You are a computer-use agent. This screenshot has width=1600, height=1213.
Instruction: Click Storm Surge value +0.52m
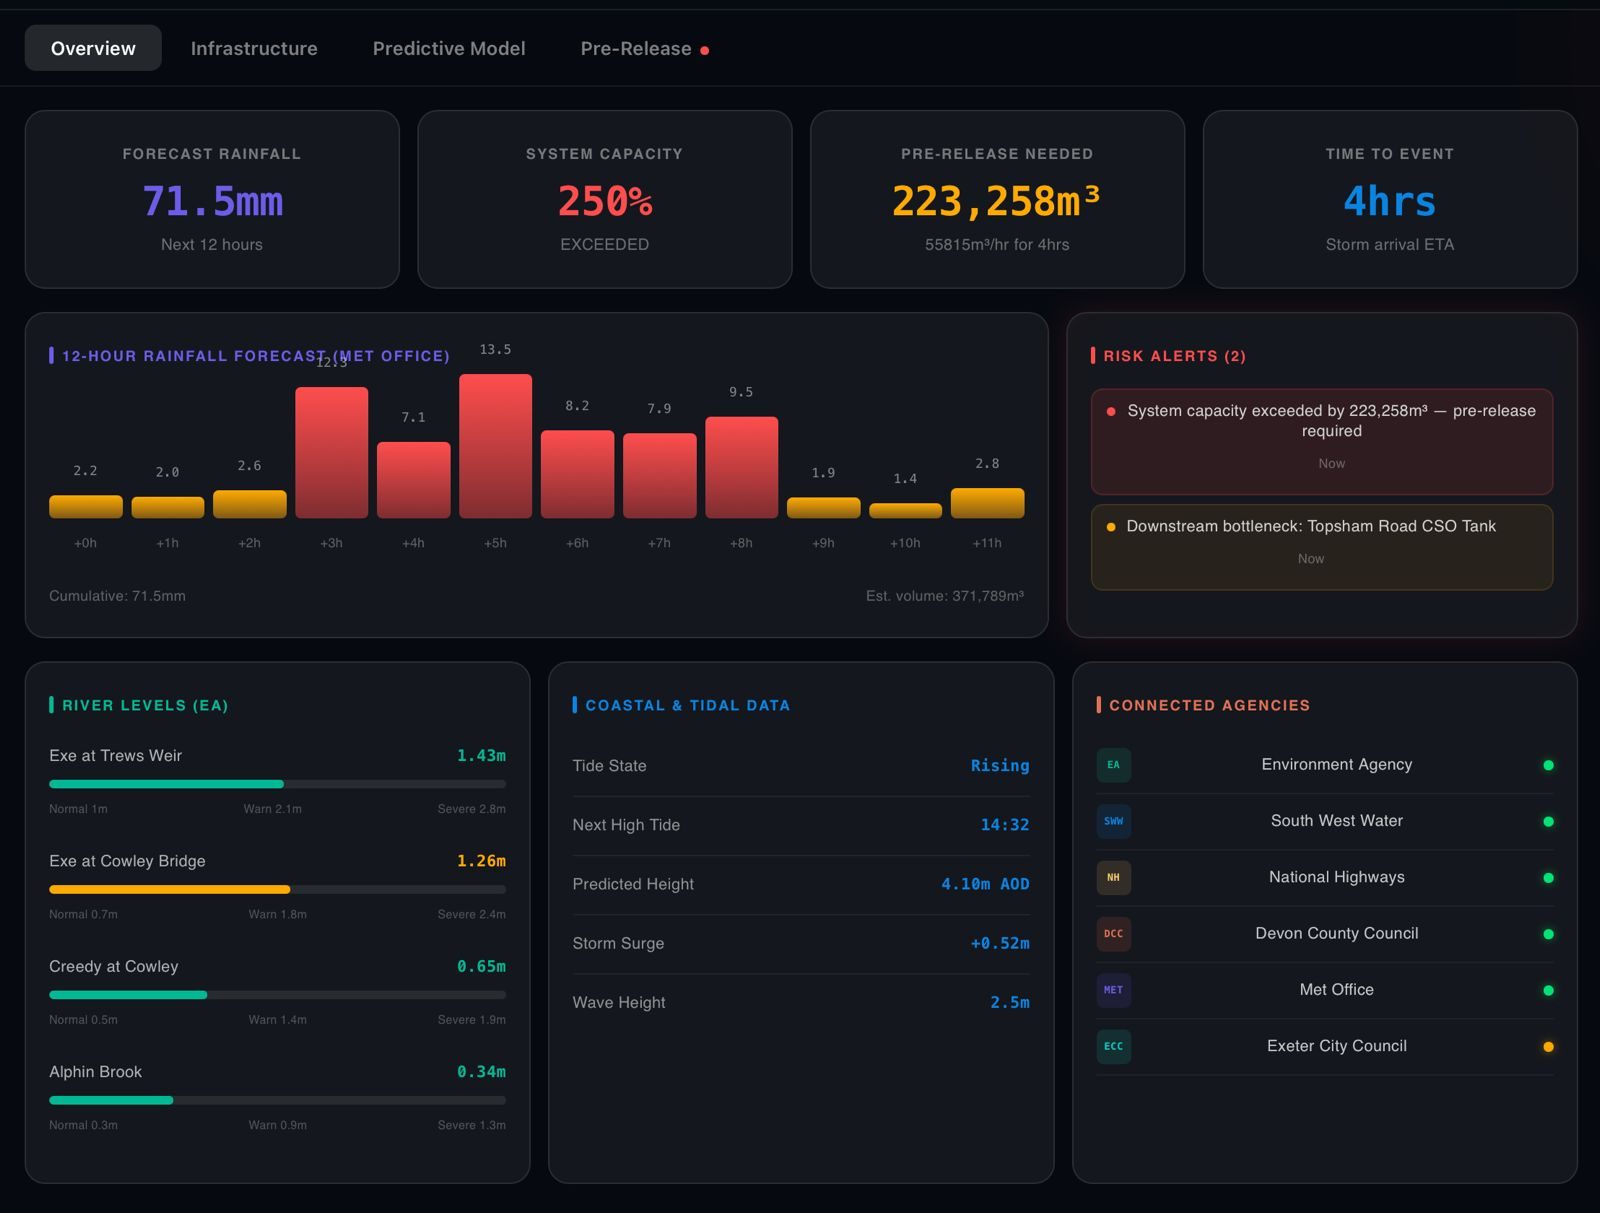(1000, 943)
